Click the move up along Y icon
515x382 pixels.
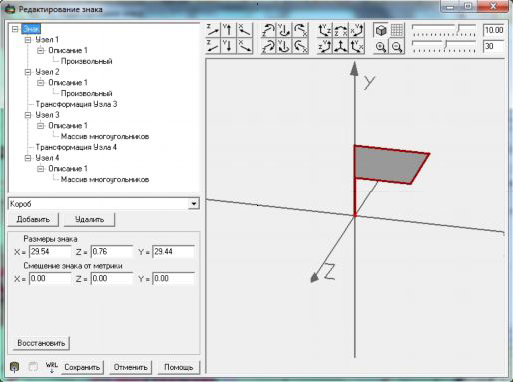click(x=229, y=30)
